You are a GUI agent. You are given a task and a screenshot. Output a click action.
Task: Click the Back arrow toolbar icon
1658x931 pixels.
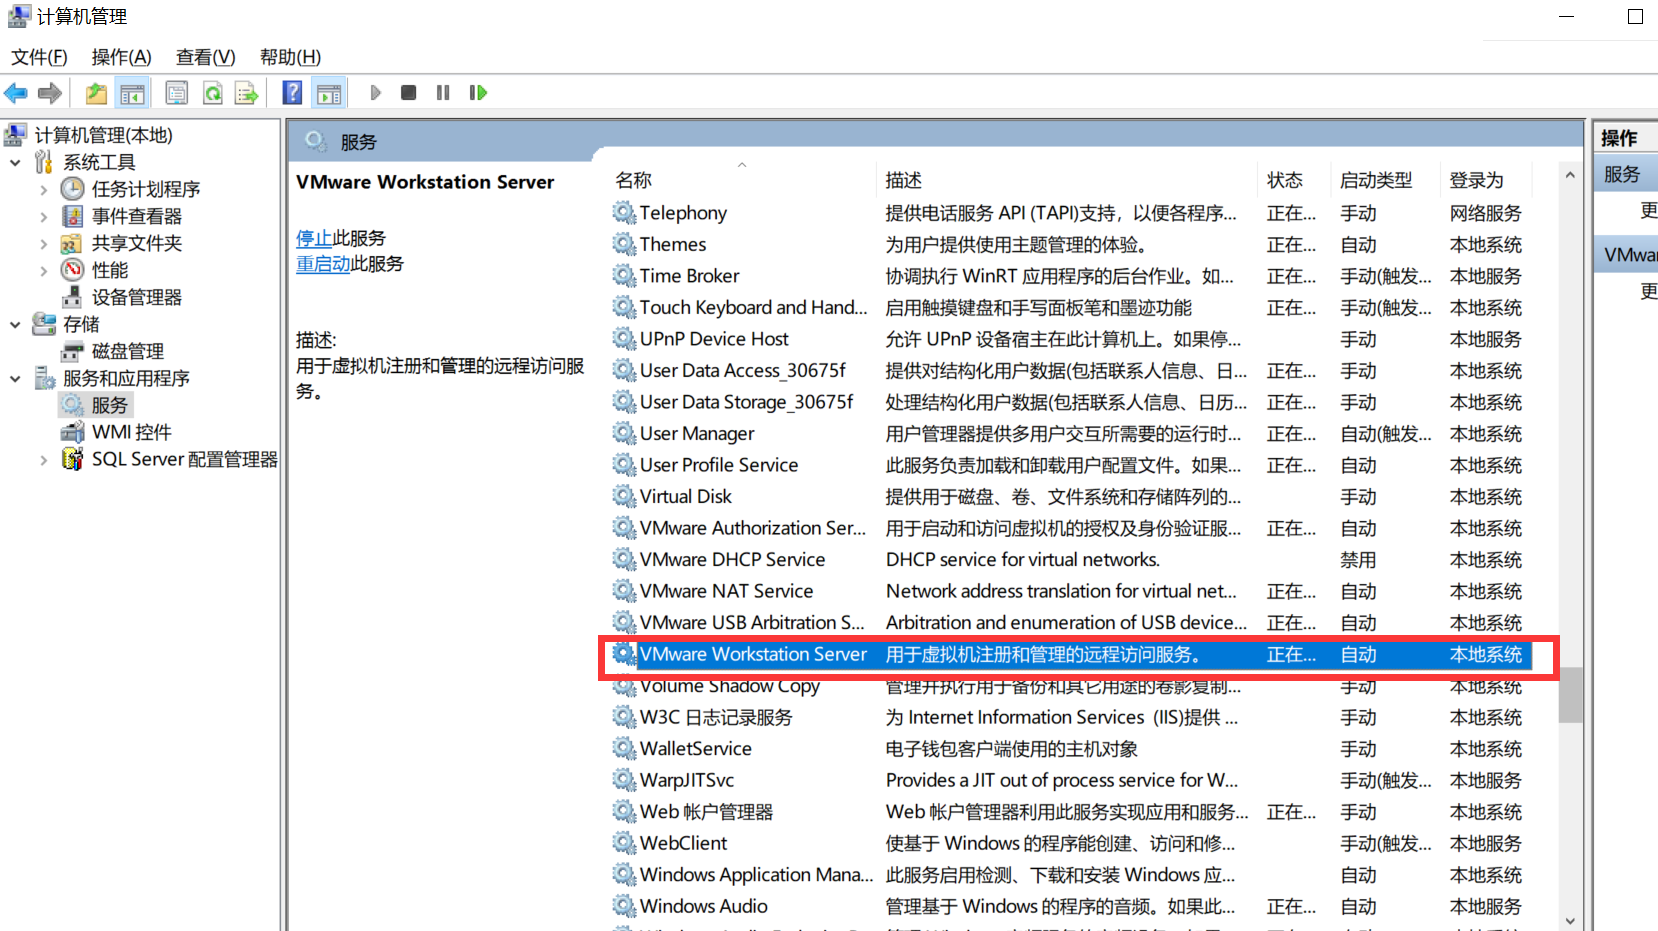click(x=16, y=93)
